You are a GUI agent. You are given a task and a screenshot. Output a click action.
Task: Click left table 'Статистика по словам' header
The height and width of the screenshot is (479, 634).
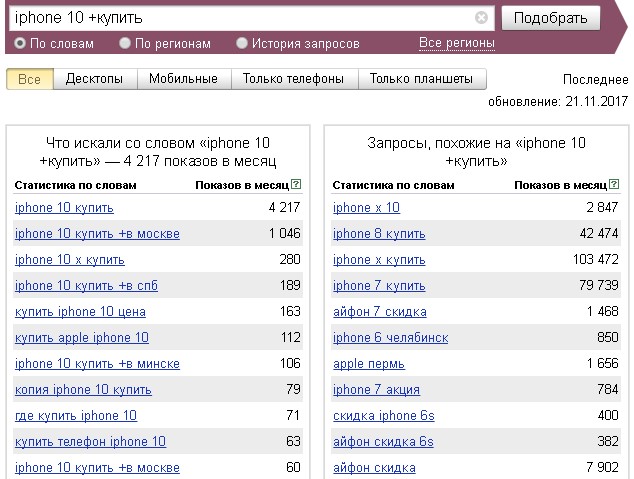pyautogui.click(x=75, y=185)
